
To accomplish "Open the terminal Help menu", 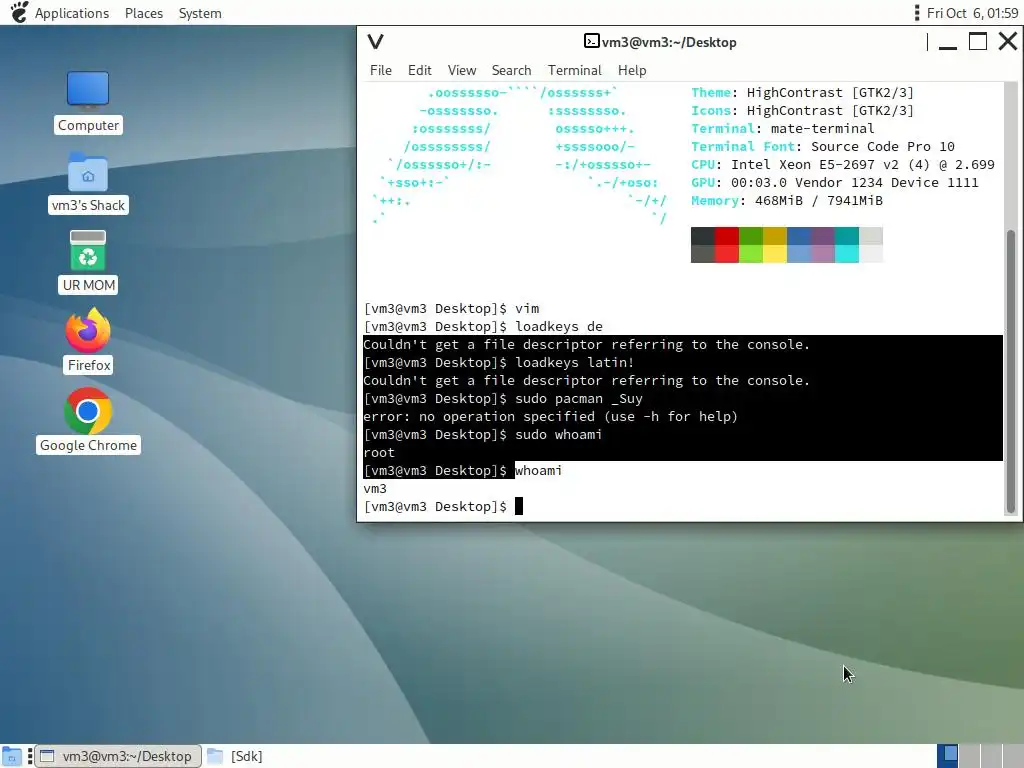I will [632, 70].
